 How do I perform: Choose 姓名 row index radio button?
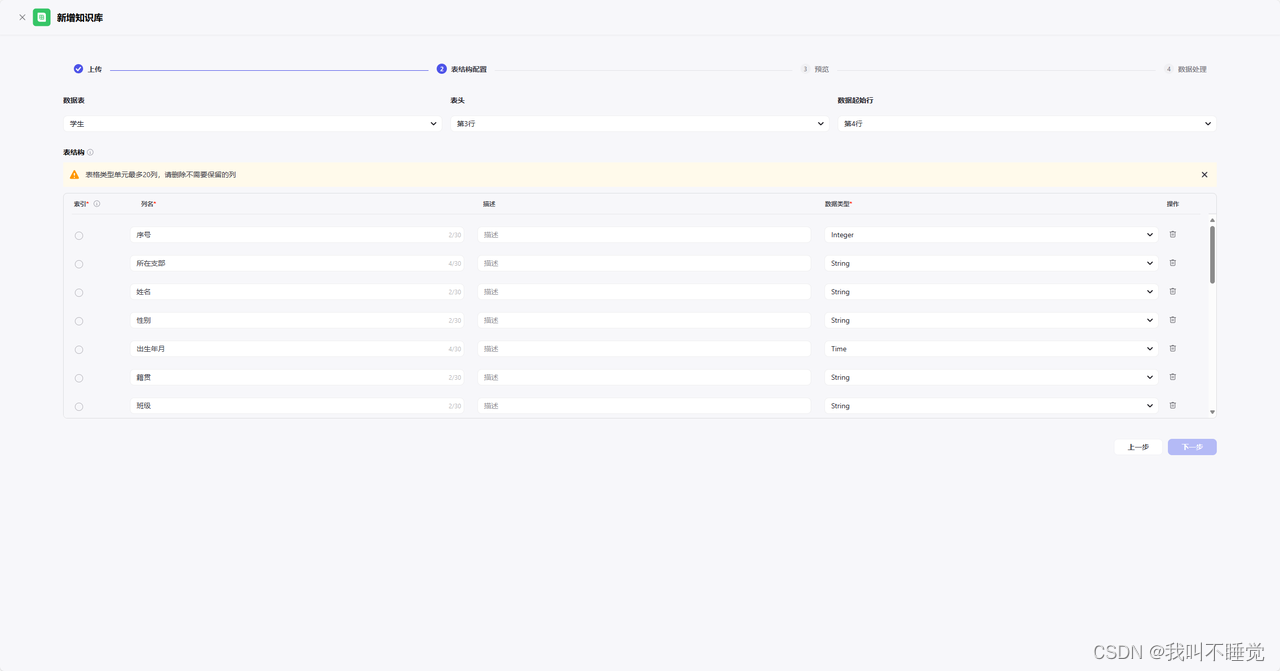tap(79, 293)
